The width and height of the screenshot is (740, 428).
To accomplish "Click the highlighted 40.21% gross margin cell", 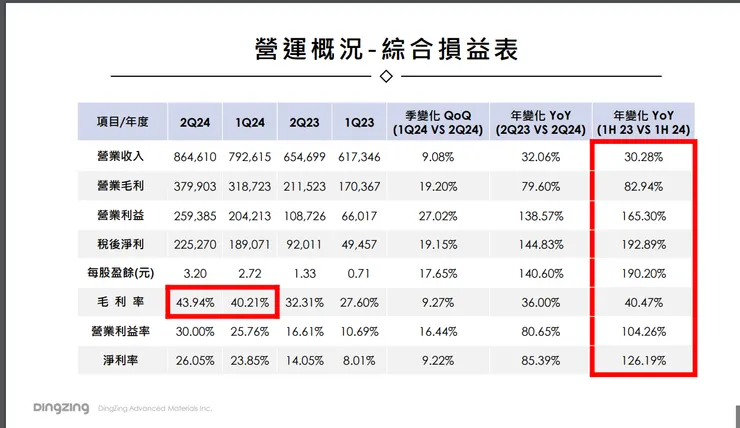I will 250,302.
